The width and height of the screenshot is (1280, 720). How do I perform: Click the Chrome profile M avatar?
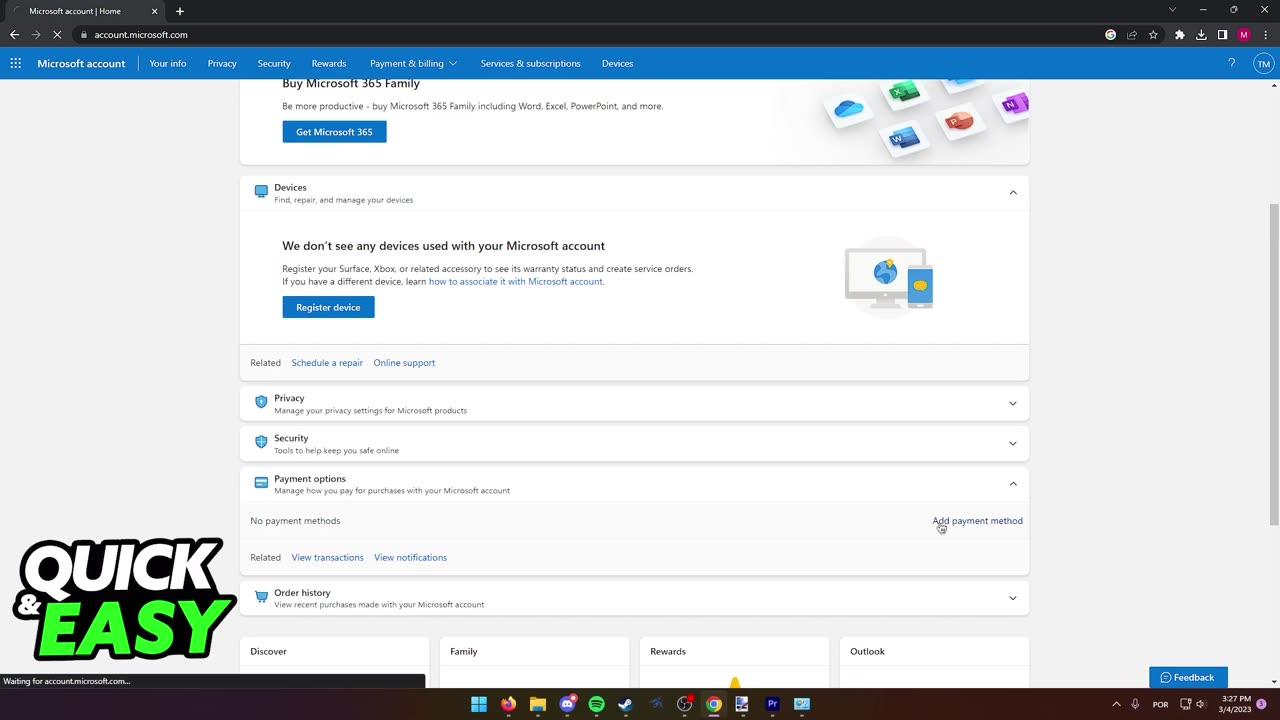tap(1243, 34)
